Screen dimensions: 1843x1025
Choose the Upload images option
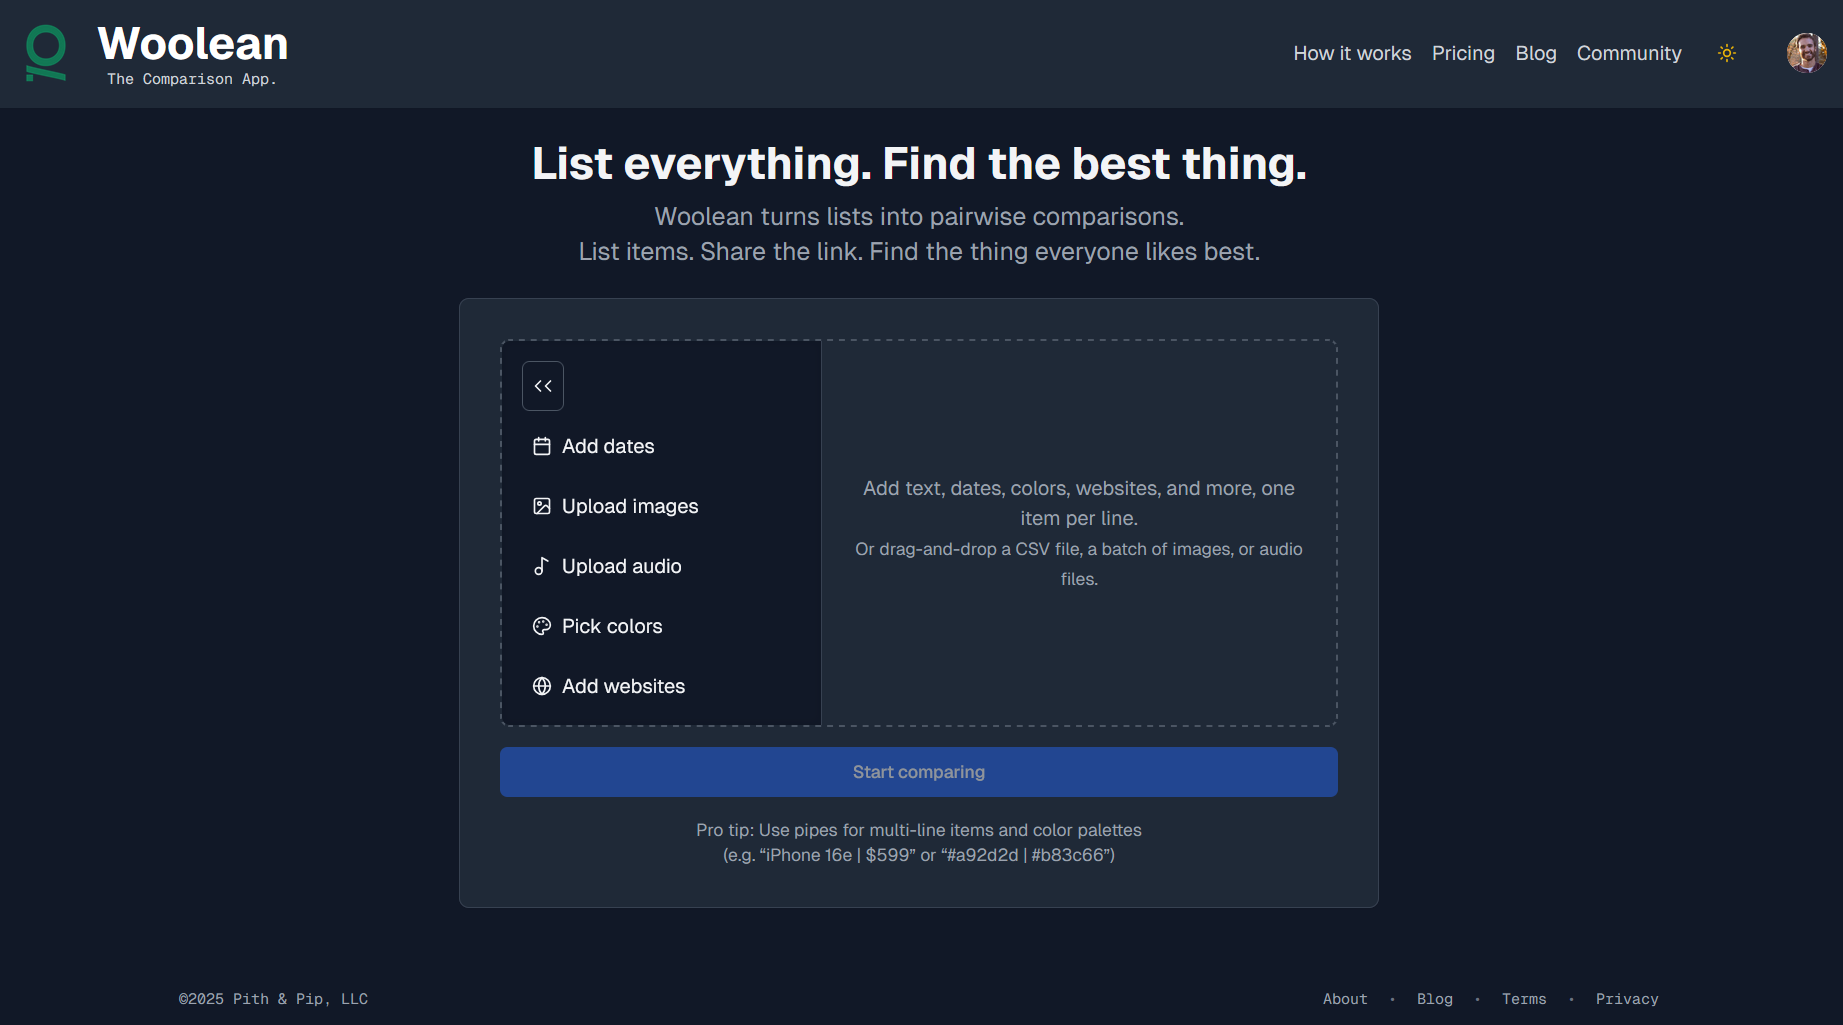pos(661,506)
